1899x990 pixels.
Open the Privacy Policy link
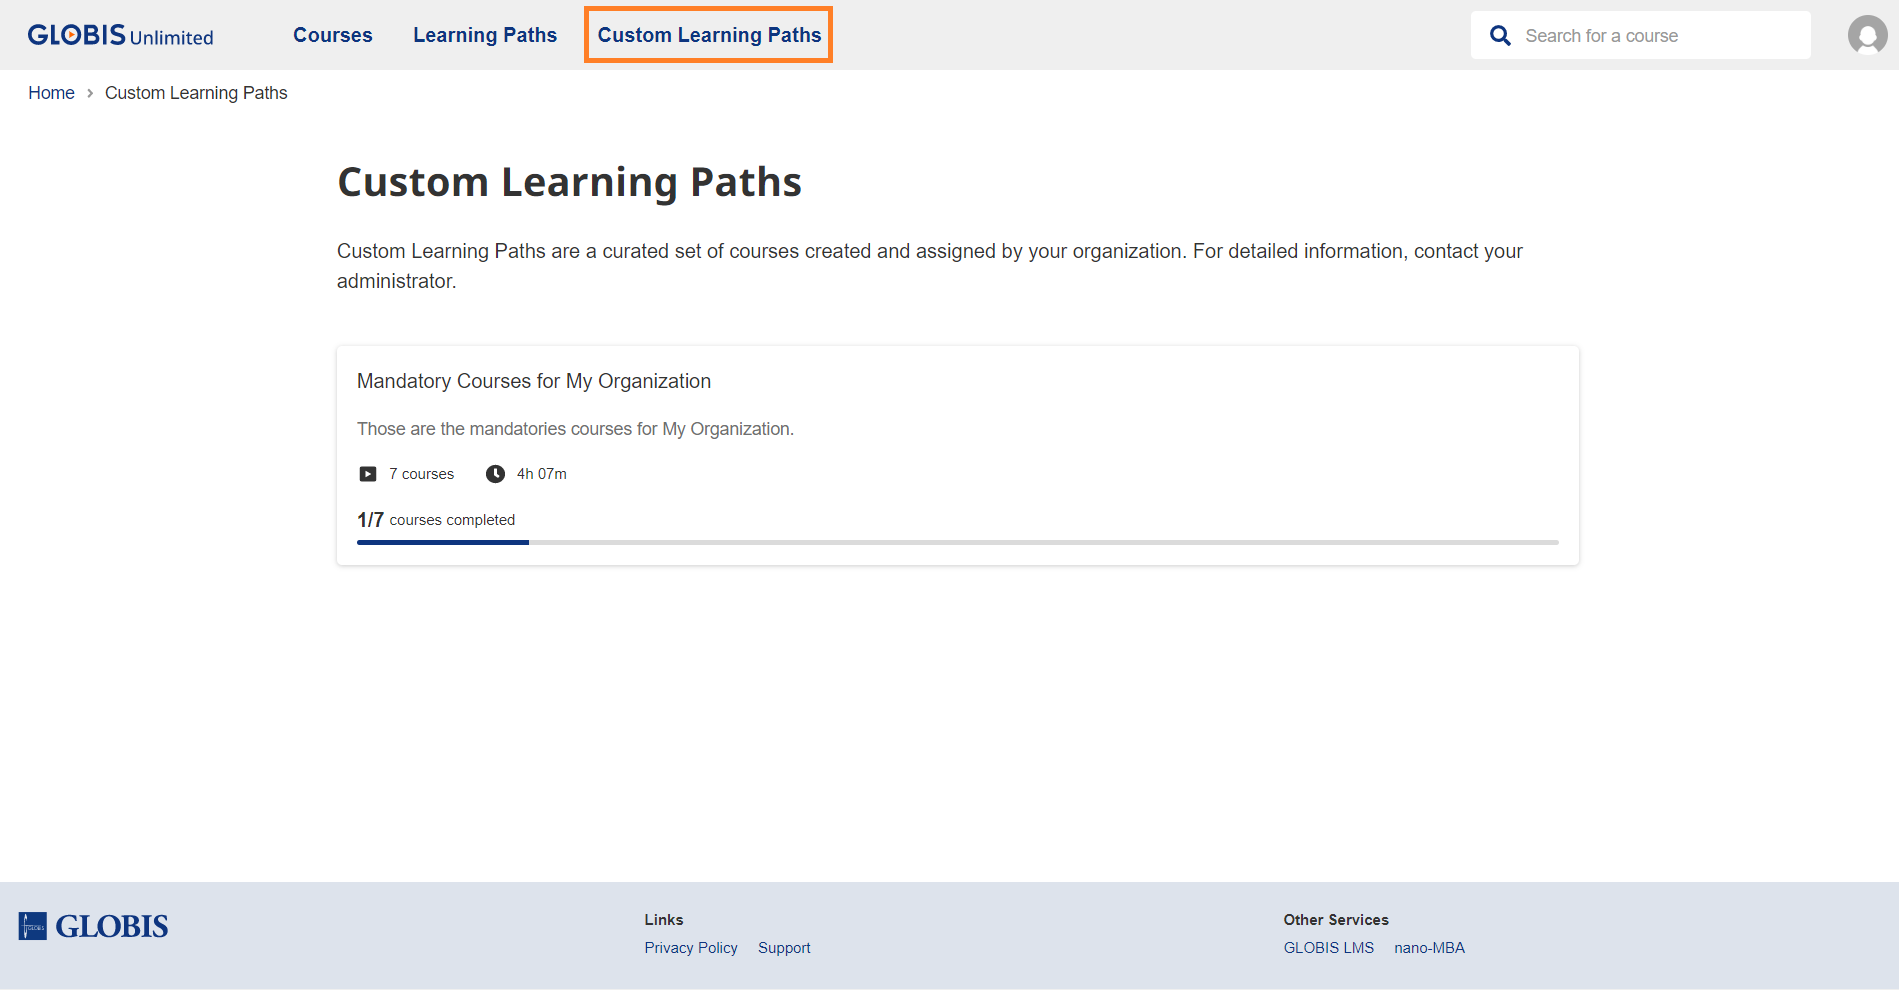click(x=691, y=947)
